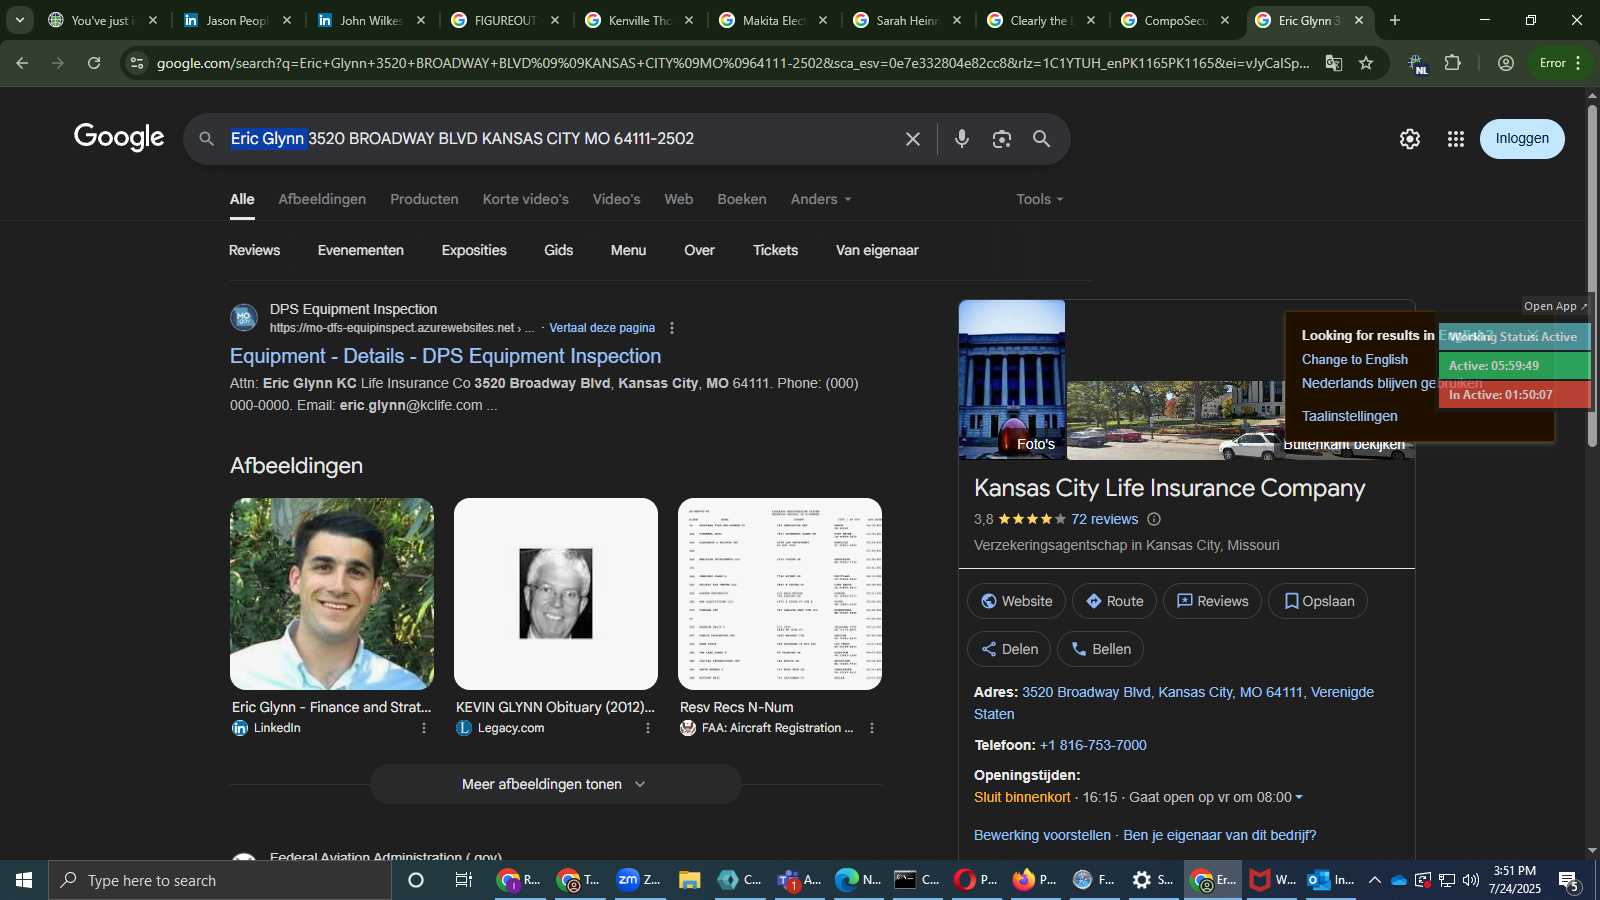The width and height of the screenshot is (1600, 900).
Task: Open Equipment - Details - DPS Equipment Inspection link
Action: point(445,356)
